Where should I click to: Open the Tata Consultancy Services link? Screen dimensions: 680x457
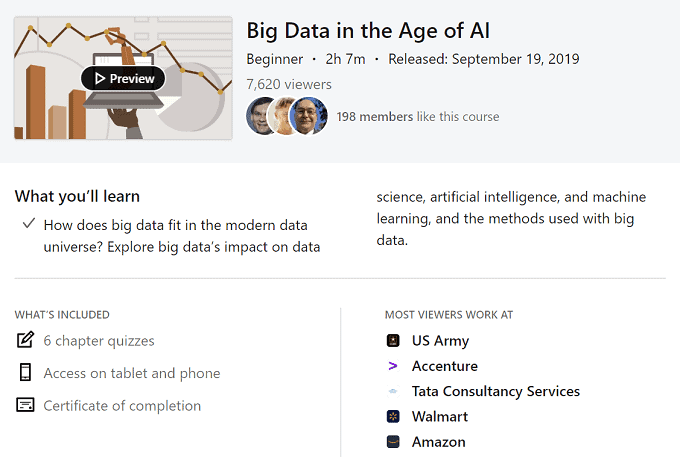495,391
